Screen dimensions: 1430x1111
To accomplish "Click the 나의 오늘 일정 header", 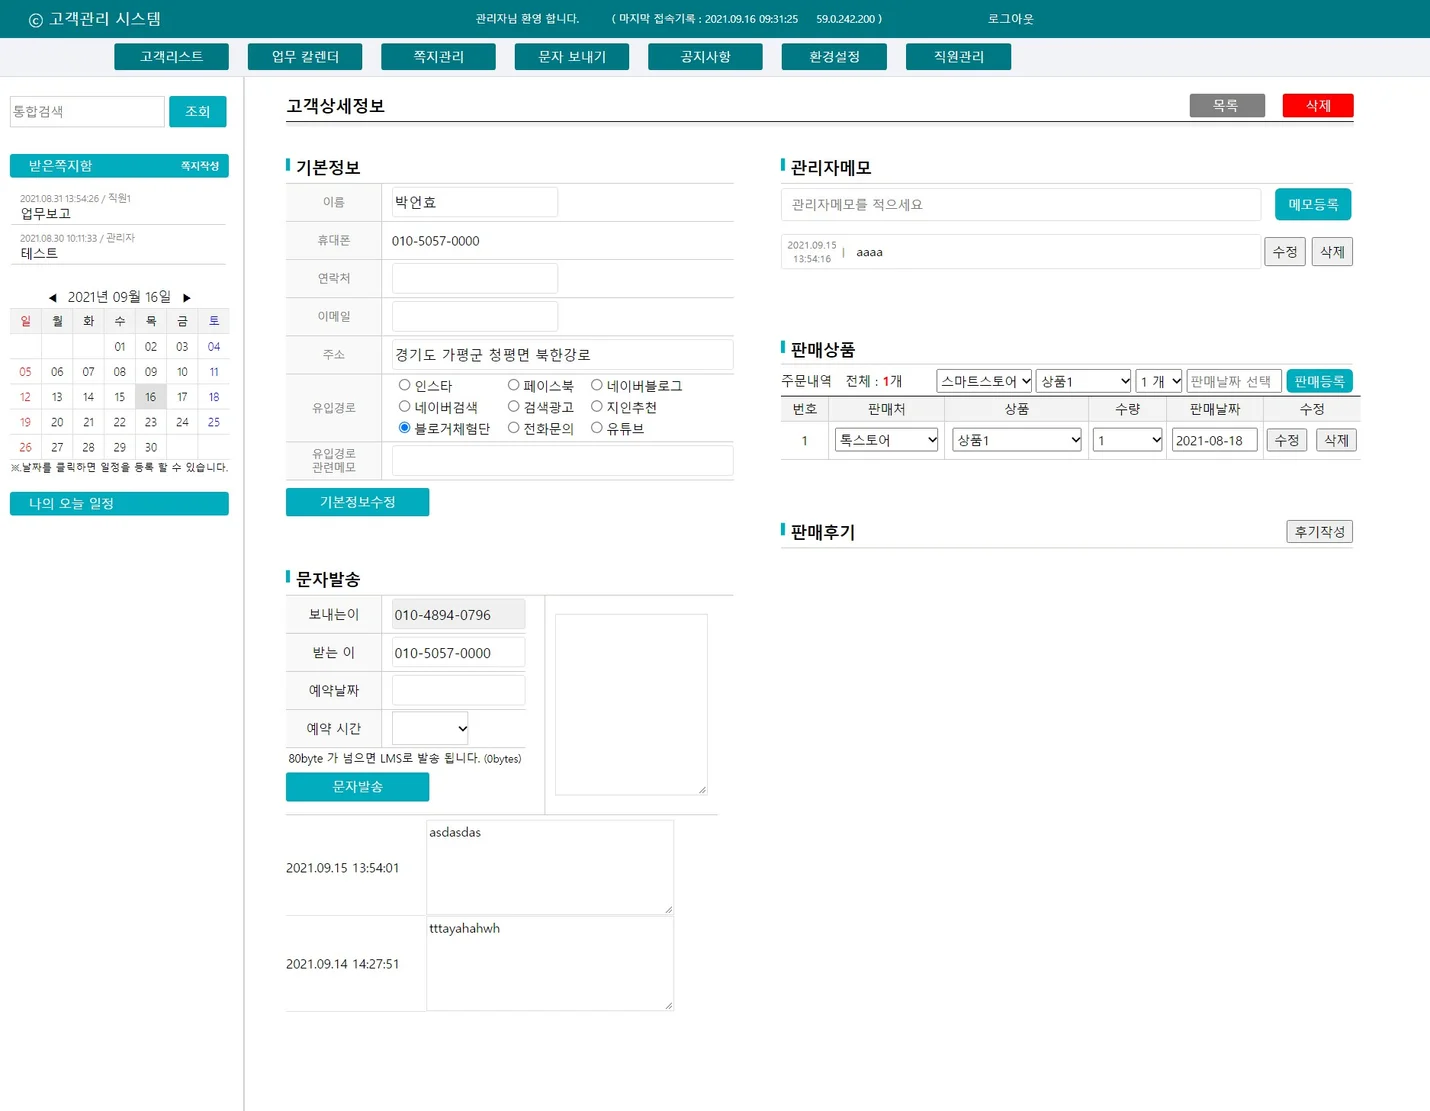I will pyautogui.click(x=119, y=503).
